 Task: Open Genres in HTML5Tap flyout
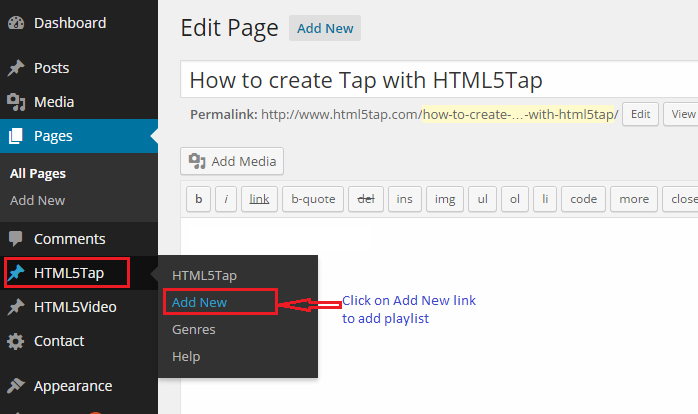click(x=194, y=329)
